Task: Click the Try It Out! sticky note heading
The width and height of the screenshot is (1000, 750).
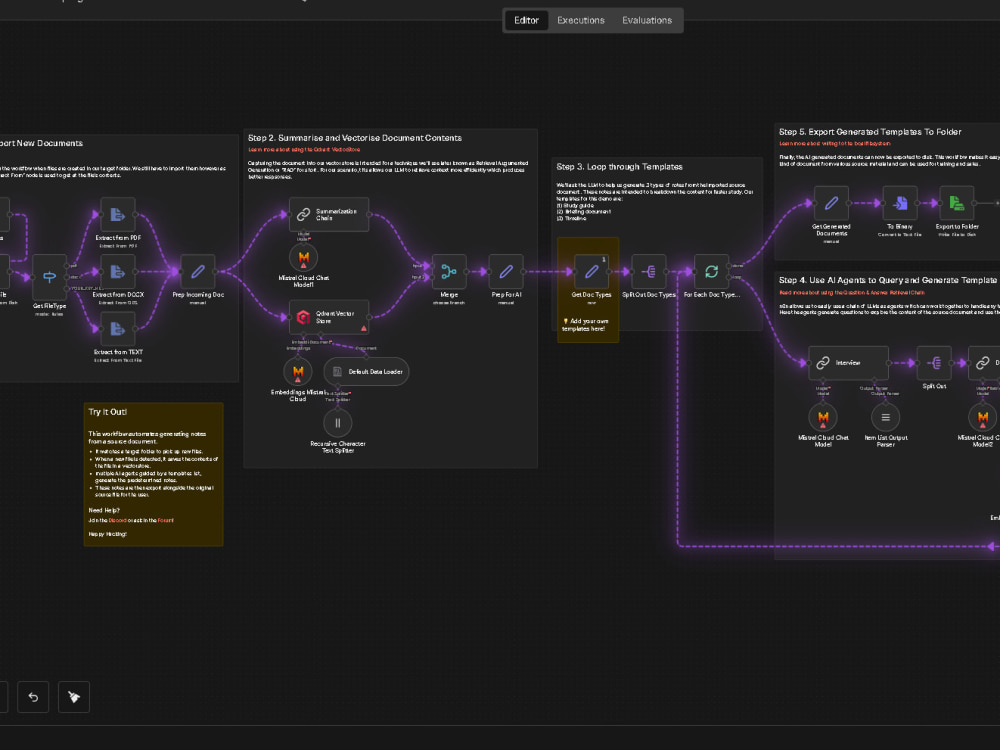Action: pyautogui.click(x=108, y=412)
